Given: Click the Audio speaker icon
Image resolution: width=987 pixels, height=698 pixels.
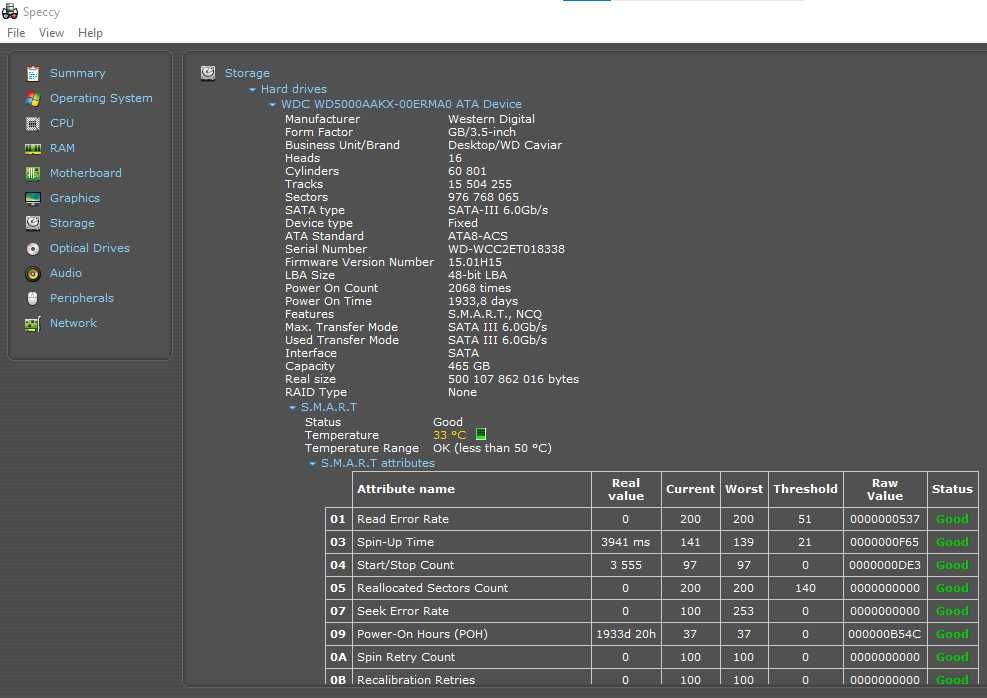Looking at the screenshot, I should coord(33,274).
